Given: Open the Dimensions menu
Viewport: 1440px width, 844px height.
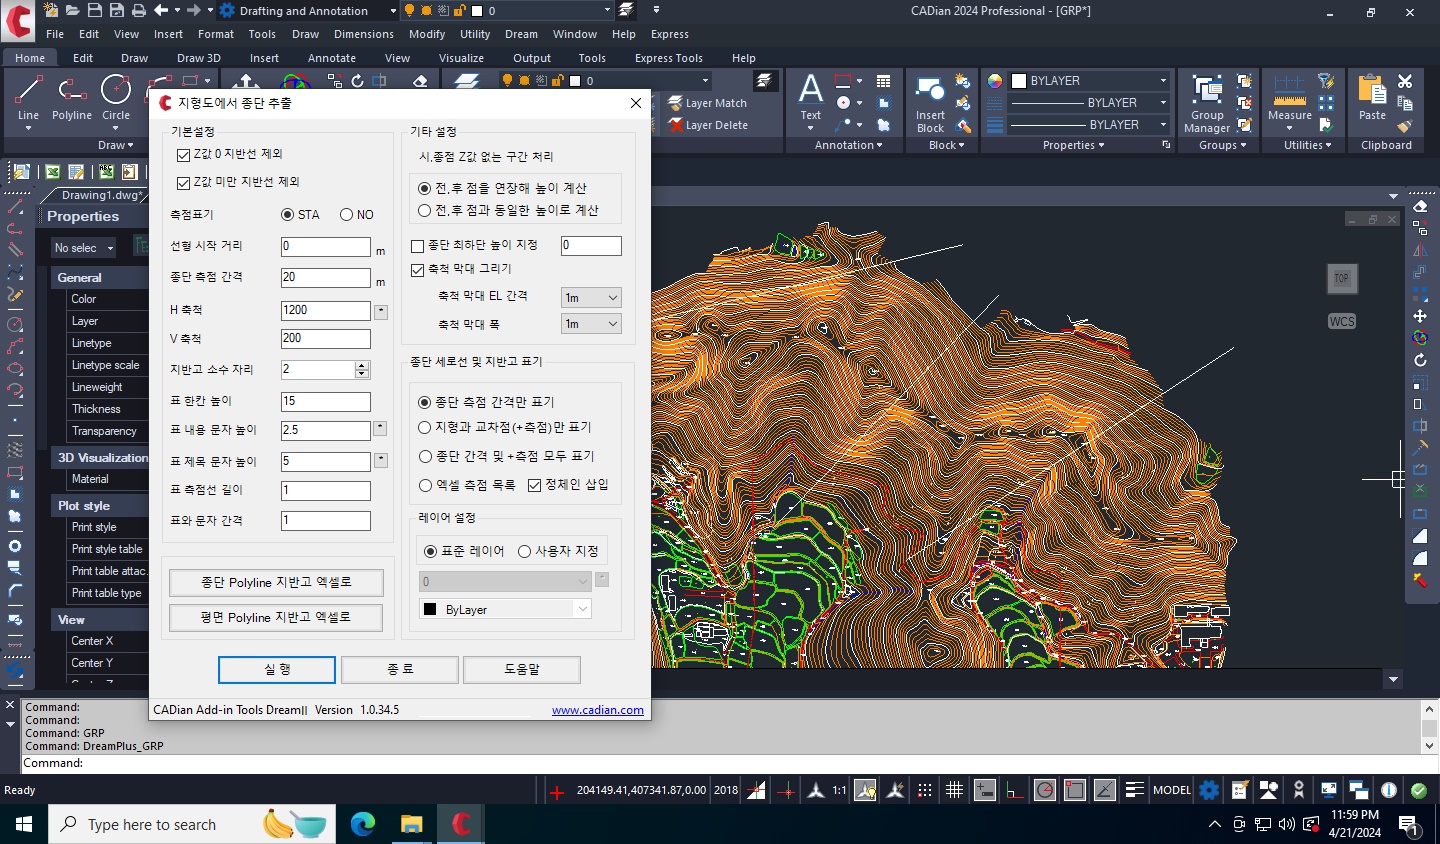Looking at the screenshot, I should (x=363, y=34).
